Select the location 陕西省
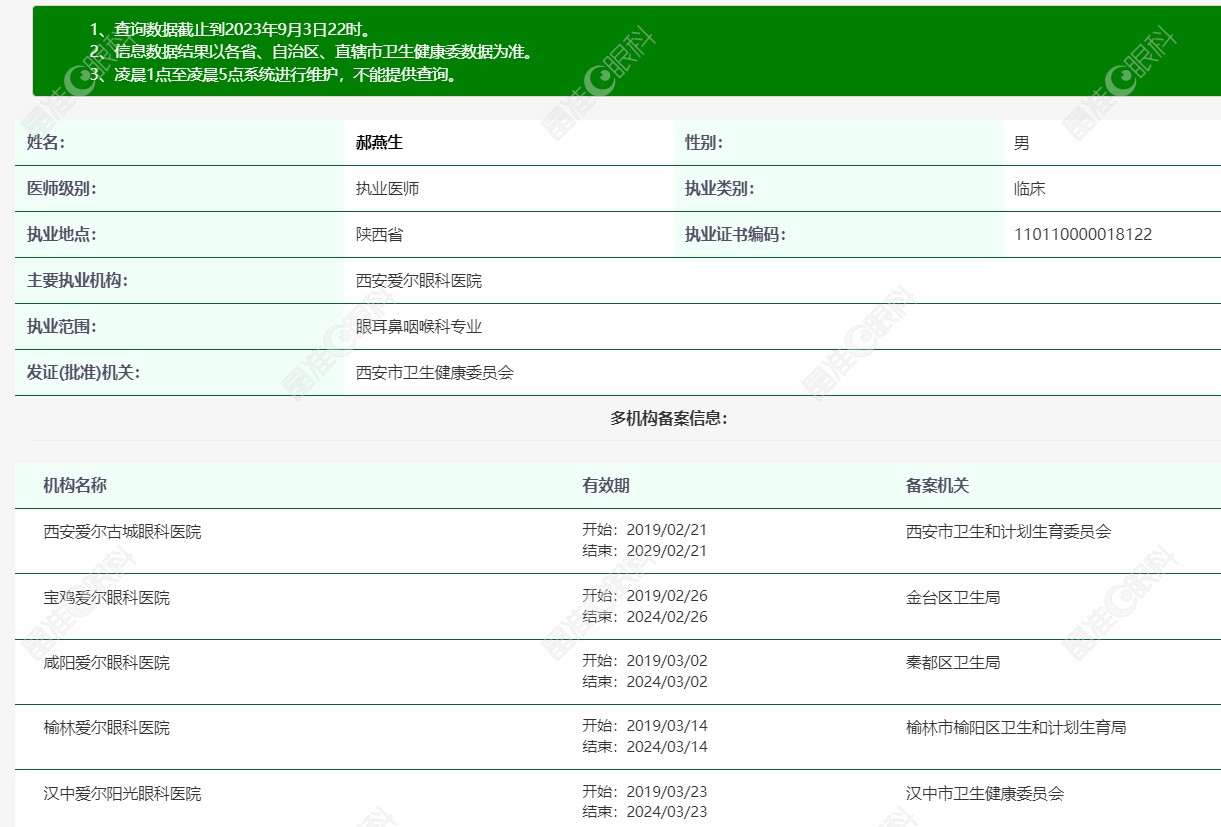Screen dimensions: 1221x827 coord(379,235)
